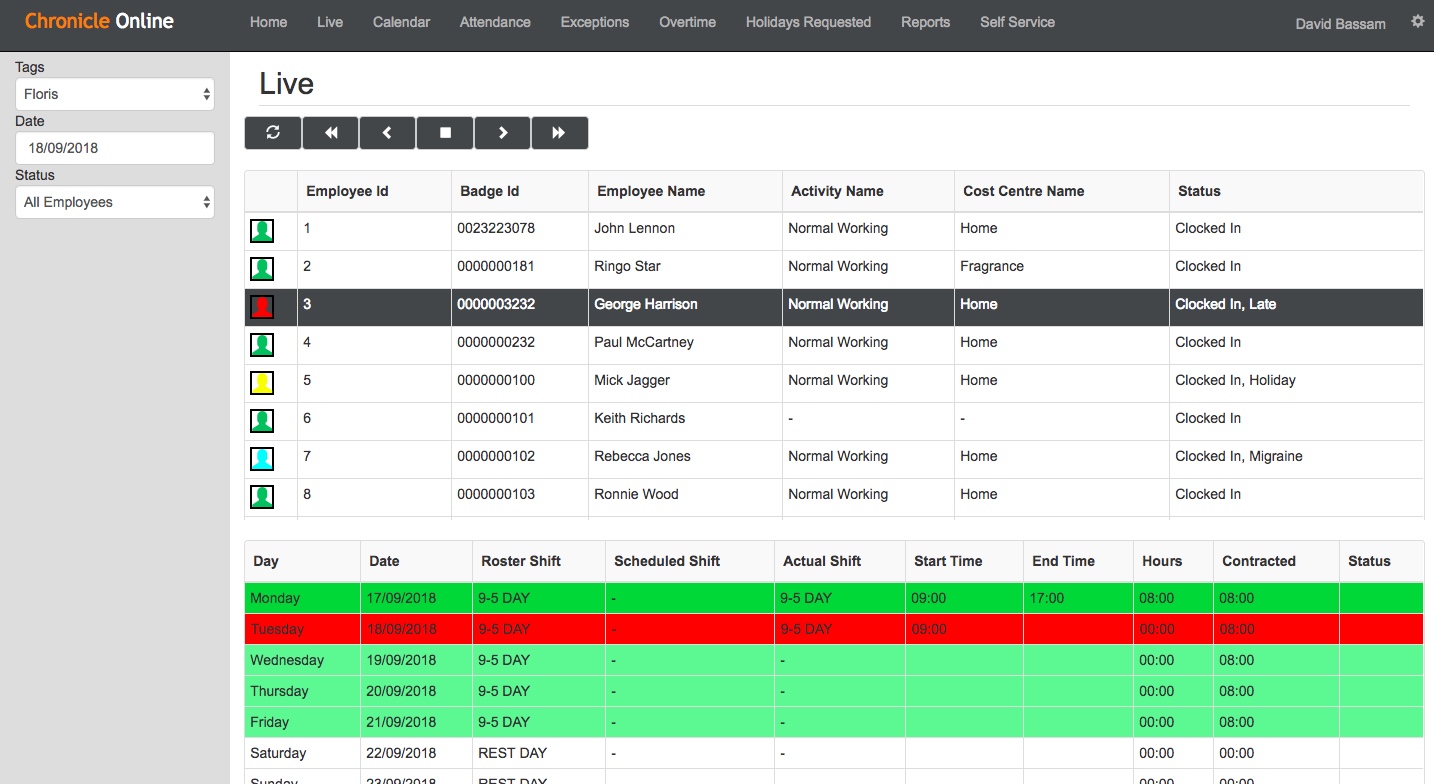Click the 17:00 end time cell
The image size is (1434, 784).
click(x=1078, y=598)
